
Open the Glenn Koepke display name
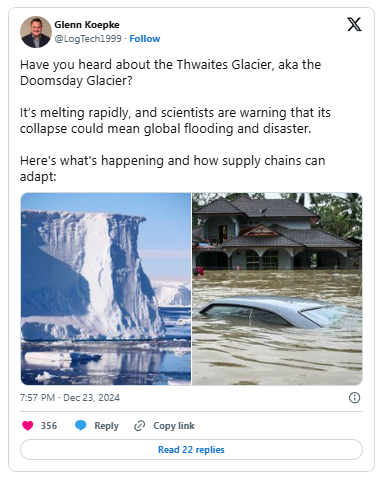pos(87,25)
